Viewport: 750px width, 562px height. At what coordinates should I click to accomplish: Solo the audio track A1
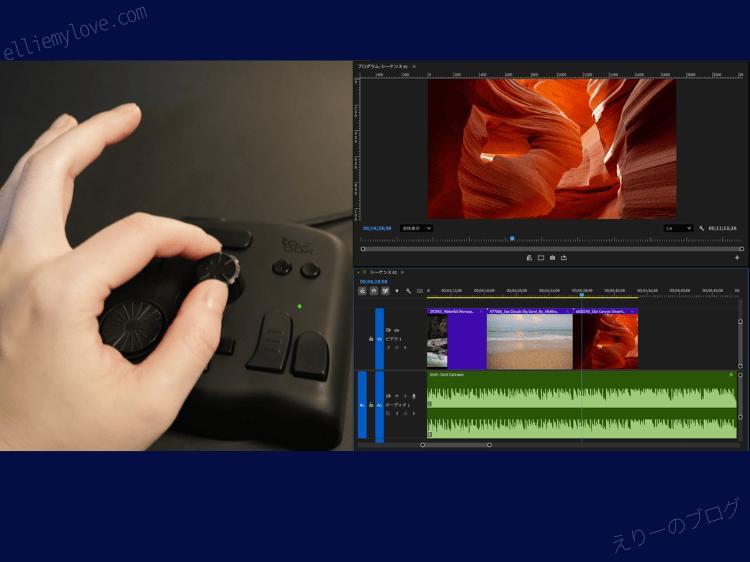click(404, 396)
